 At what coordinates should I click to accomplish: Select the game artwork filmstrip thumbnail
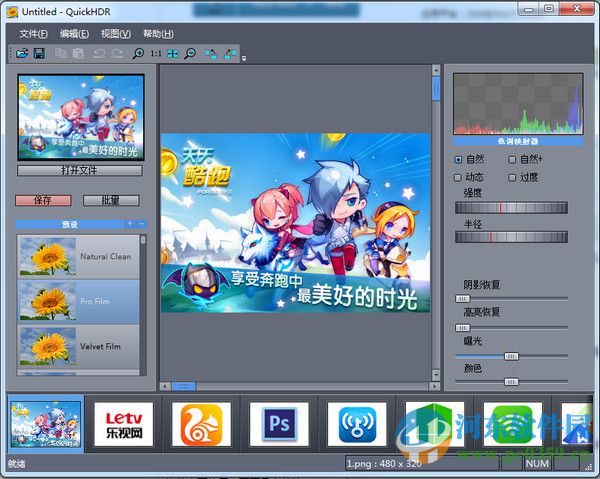(x=46, y=424)
